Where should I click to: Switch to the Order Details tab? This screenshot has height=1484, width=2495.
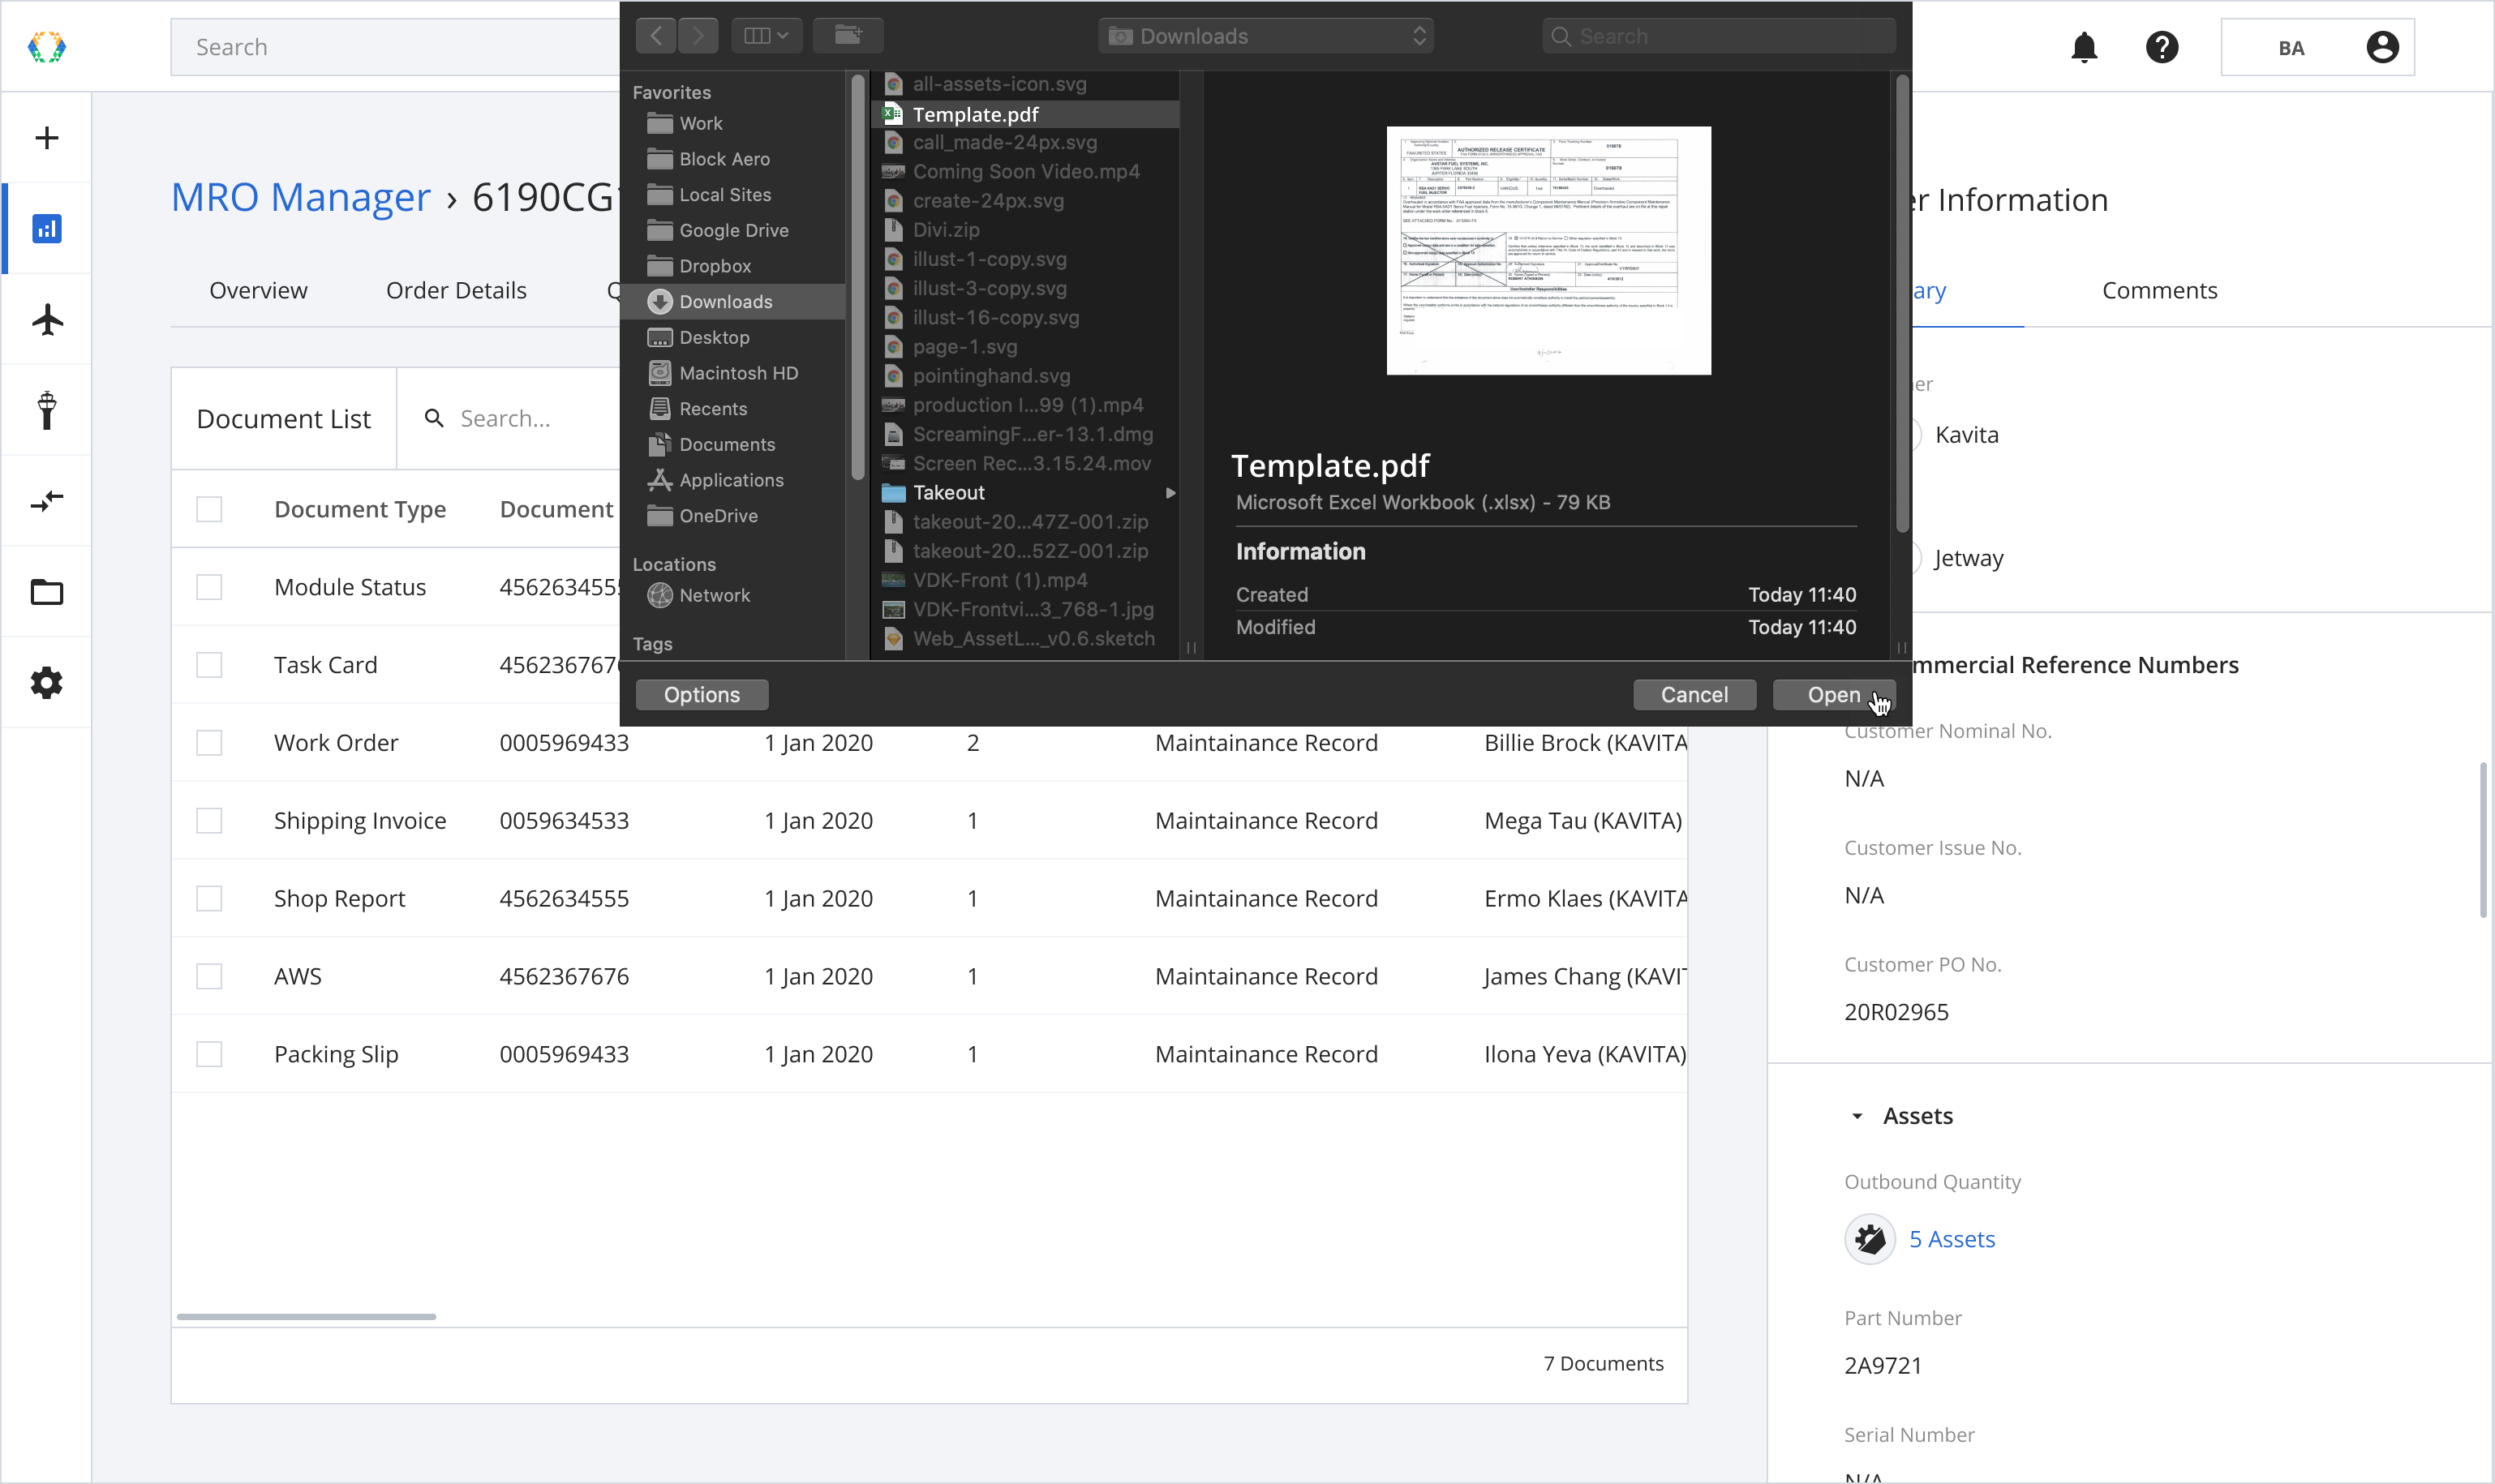pos(456,290)
